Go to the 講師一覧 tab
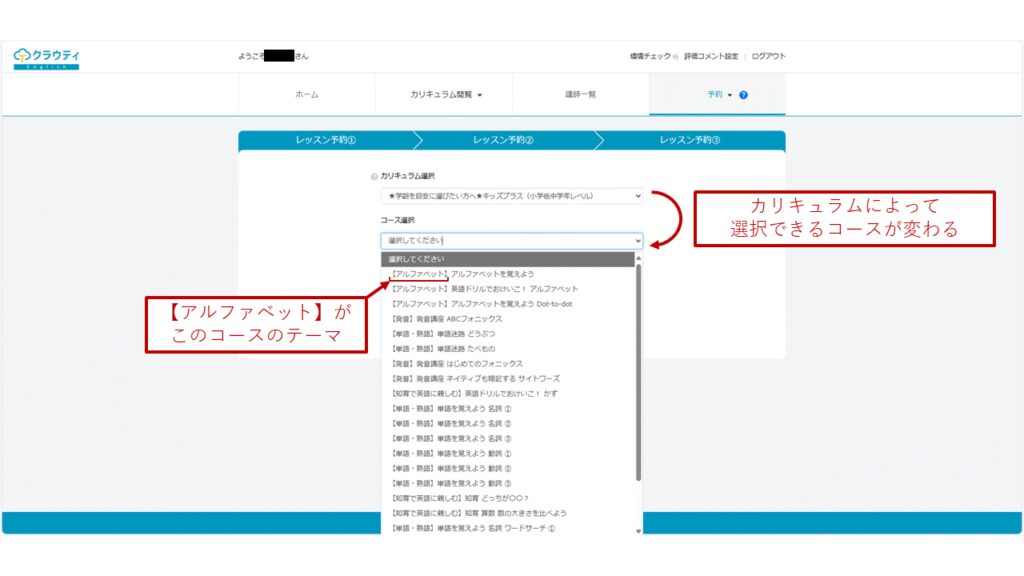The image size is (1024, 576). pyautogui.click(x=580, y=95)
